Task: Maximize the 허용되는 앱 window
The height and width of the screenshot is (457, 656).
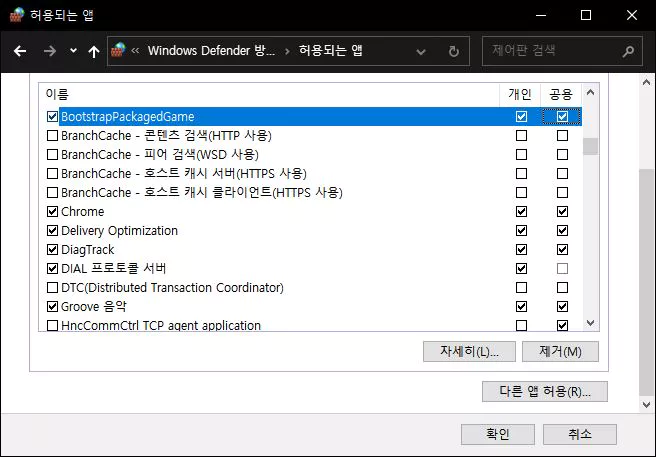Action: pos(586,15)
